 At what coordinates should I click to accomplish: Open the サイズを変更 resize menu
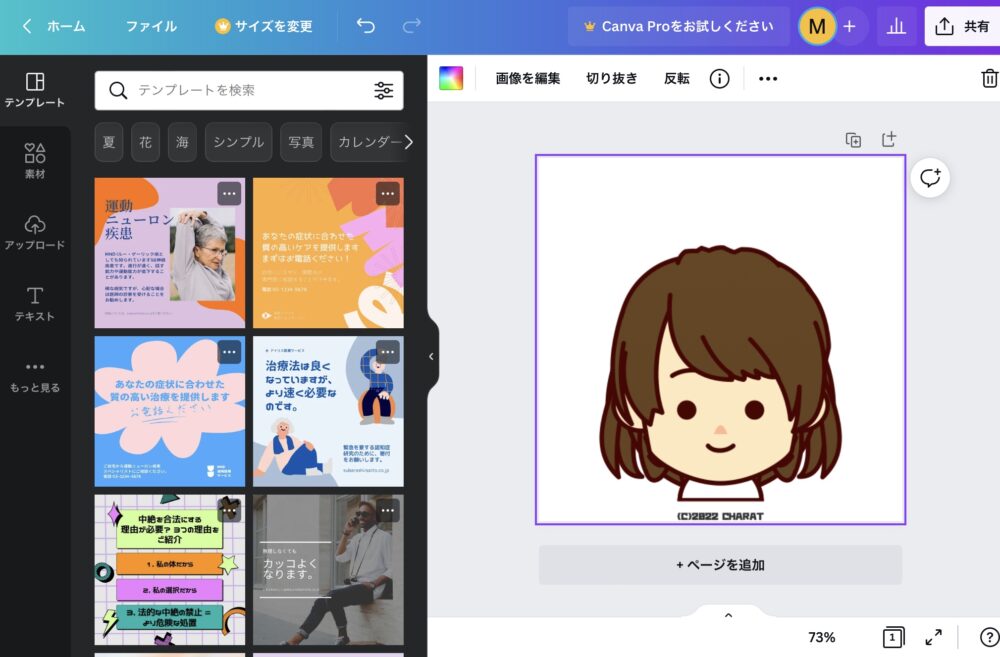pos(263,26)
